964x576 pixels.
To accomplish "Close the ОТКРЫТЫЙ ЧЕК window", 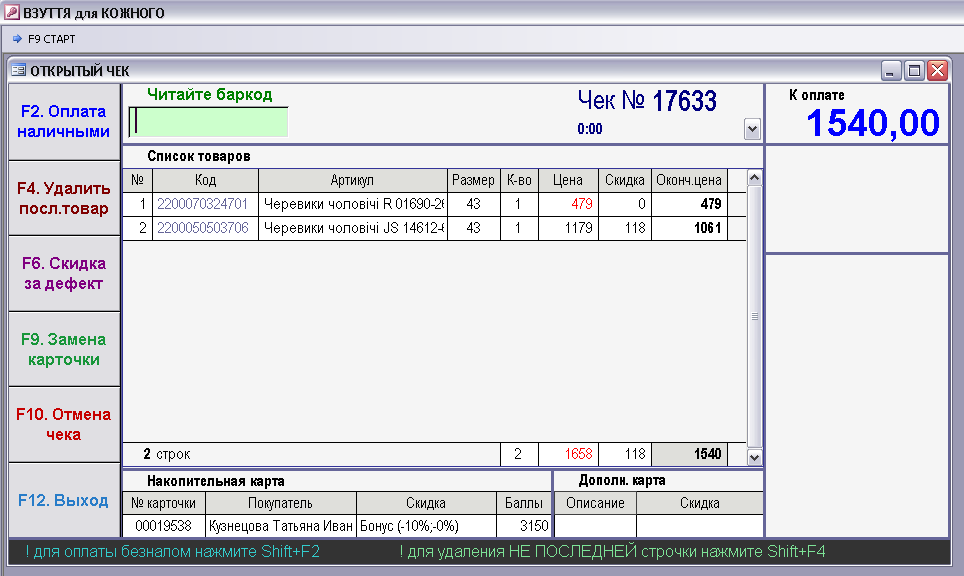I will click(x=938, y=71).
